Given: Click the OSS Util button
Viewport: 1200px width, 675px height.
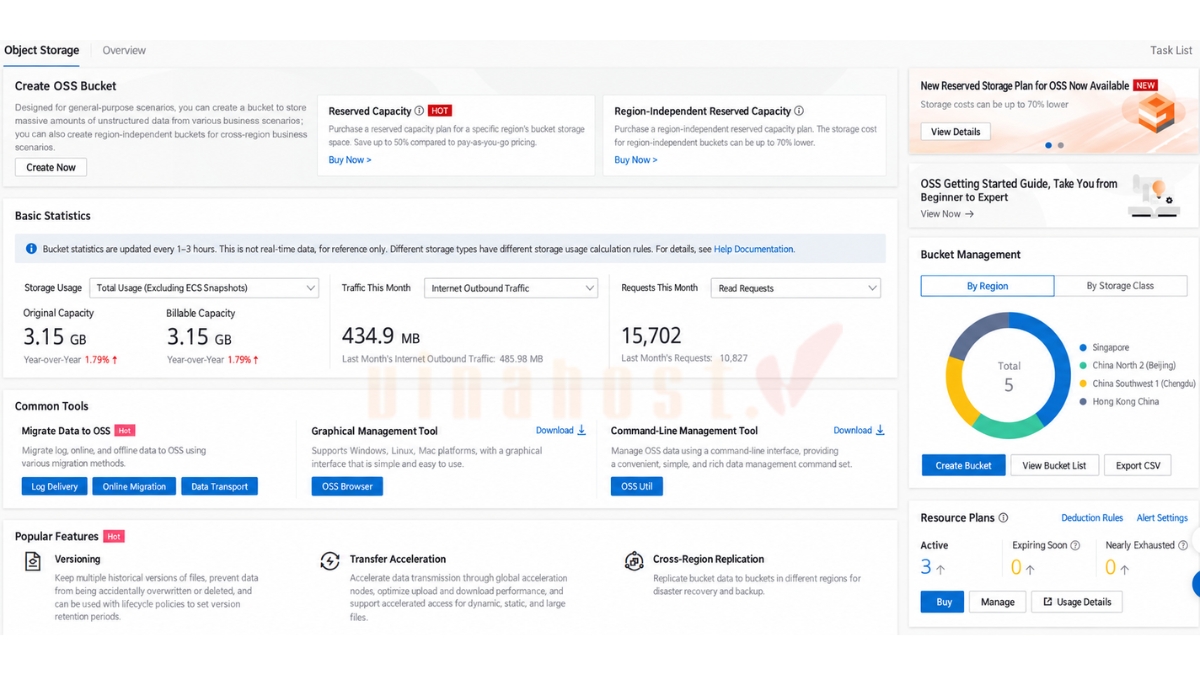Looking at the screenshot, I should [637, 486].
